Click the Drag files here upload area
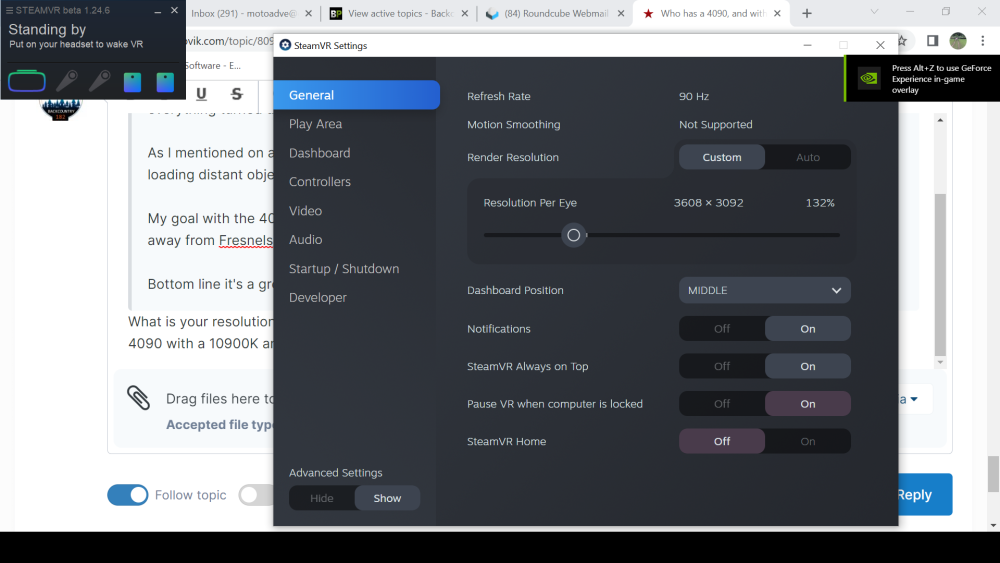1000x563 pixels. pyautogui.click(x=220, y=398)
